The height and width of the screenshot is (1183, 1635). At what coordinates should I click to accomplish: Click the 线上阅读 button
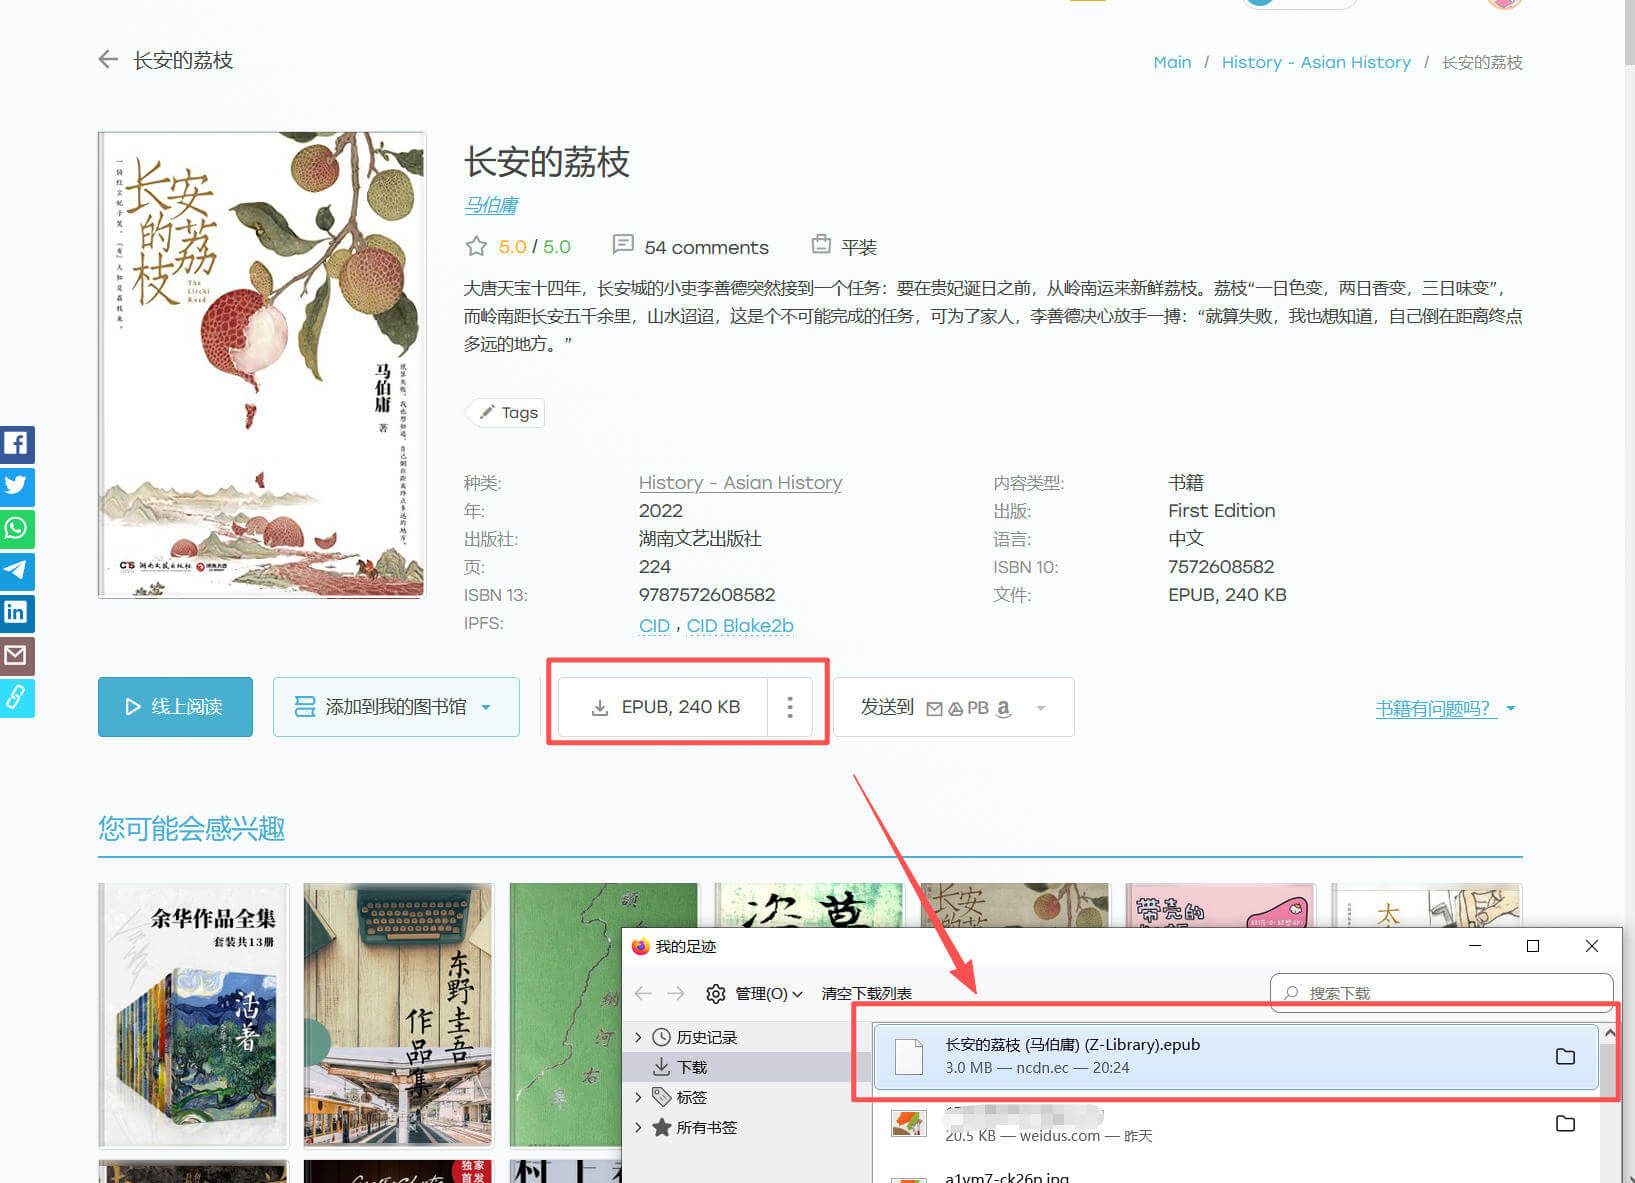coord(175,707)
